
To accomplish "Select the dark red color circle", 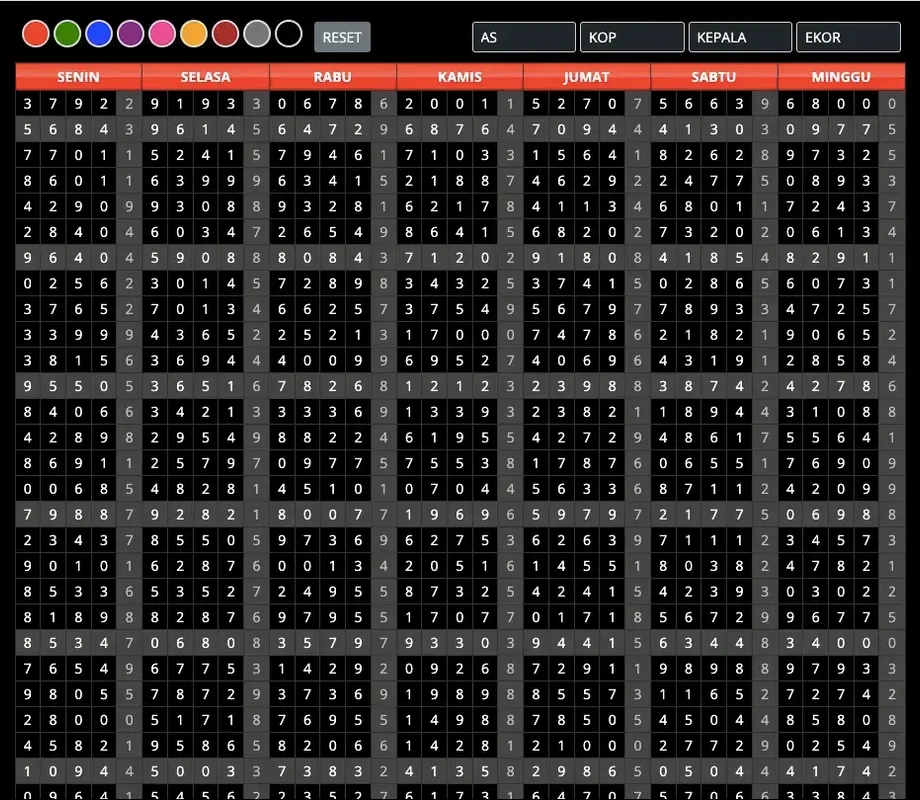I will [x=225, y=34].
